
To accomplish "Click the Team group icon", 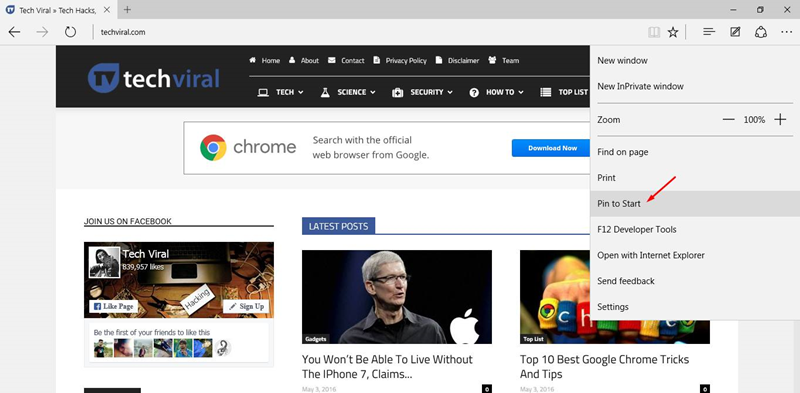I will (492, 60).
